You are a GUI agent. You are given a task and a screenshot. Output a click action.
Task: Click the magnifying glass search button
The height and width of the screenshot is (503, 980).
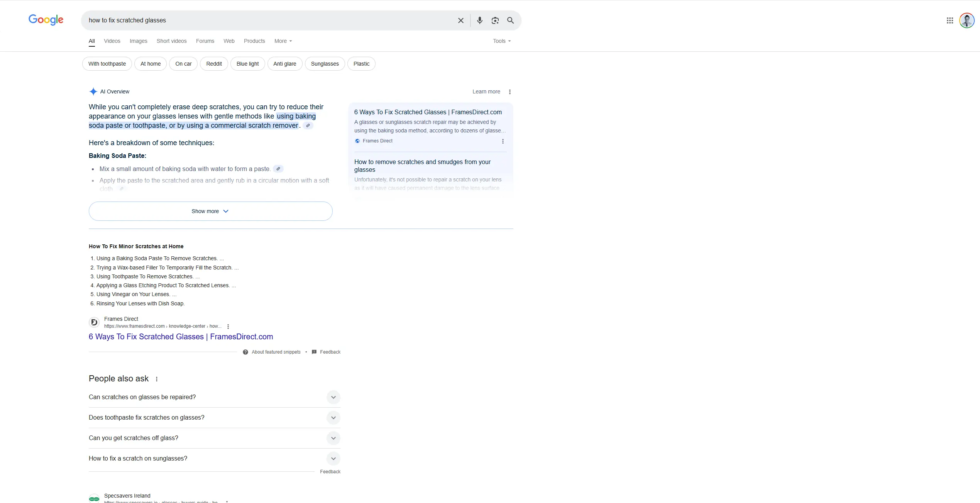click(511, 21)
